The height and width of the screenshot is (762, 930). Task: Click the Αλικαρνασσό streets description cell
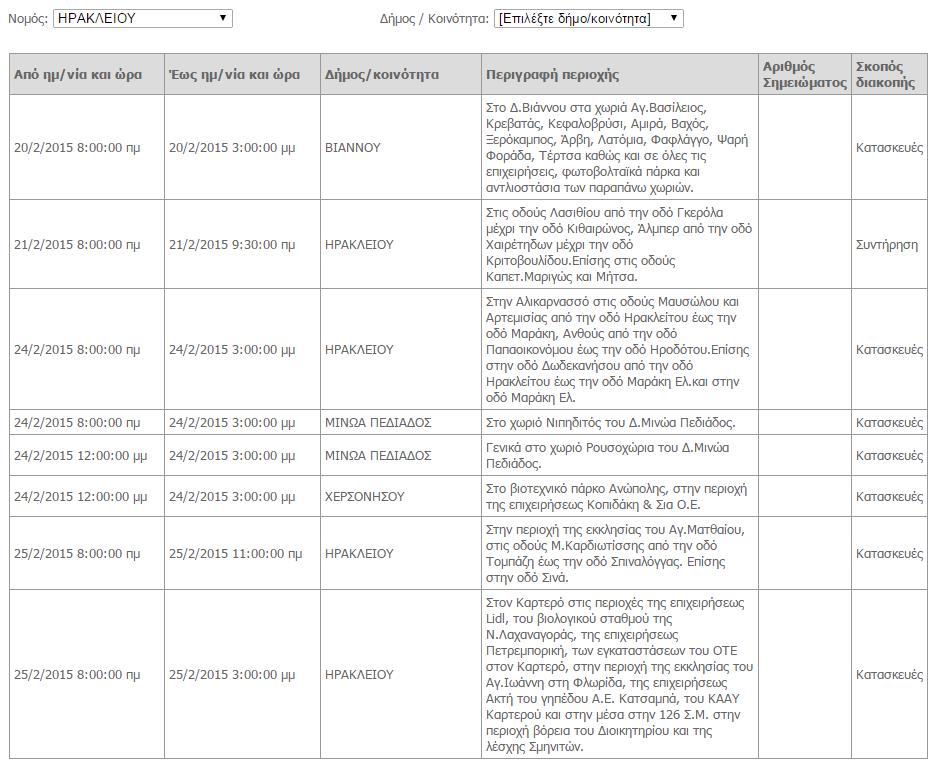617,350
